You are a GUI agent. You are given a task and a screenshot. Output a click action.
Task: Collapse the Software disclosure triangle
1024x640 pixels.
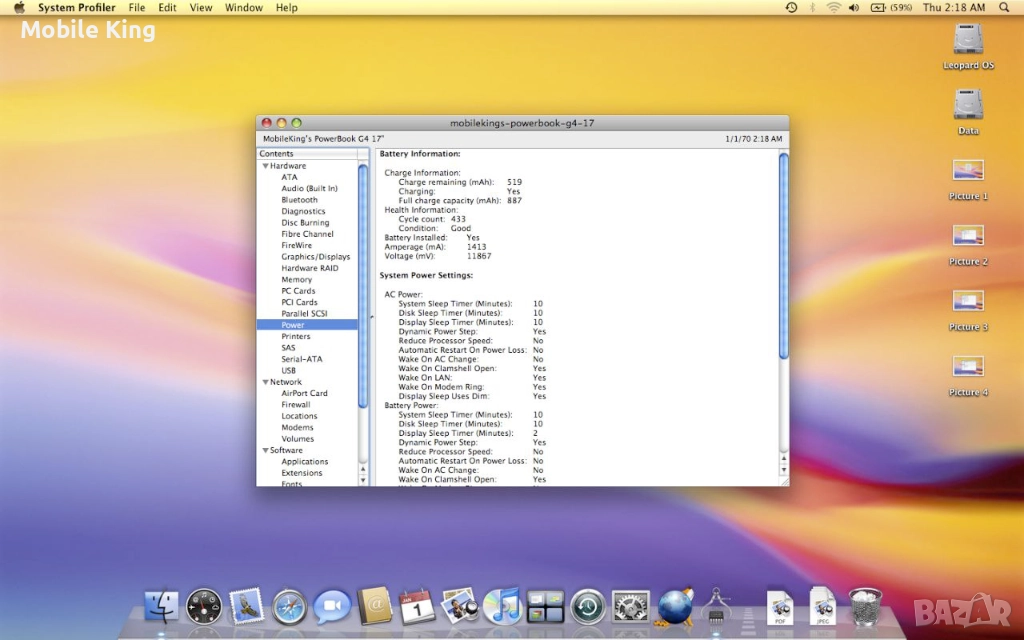pyautogui.click(x=265, y=451)
